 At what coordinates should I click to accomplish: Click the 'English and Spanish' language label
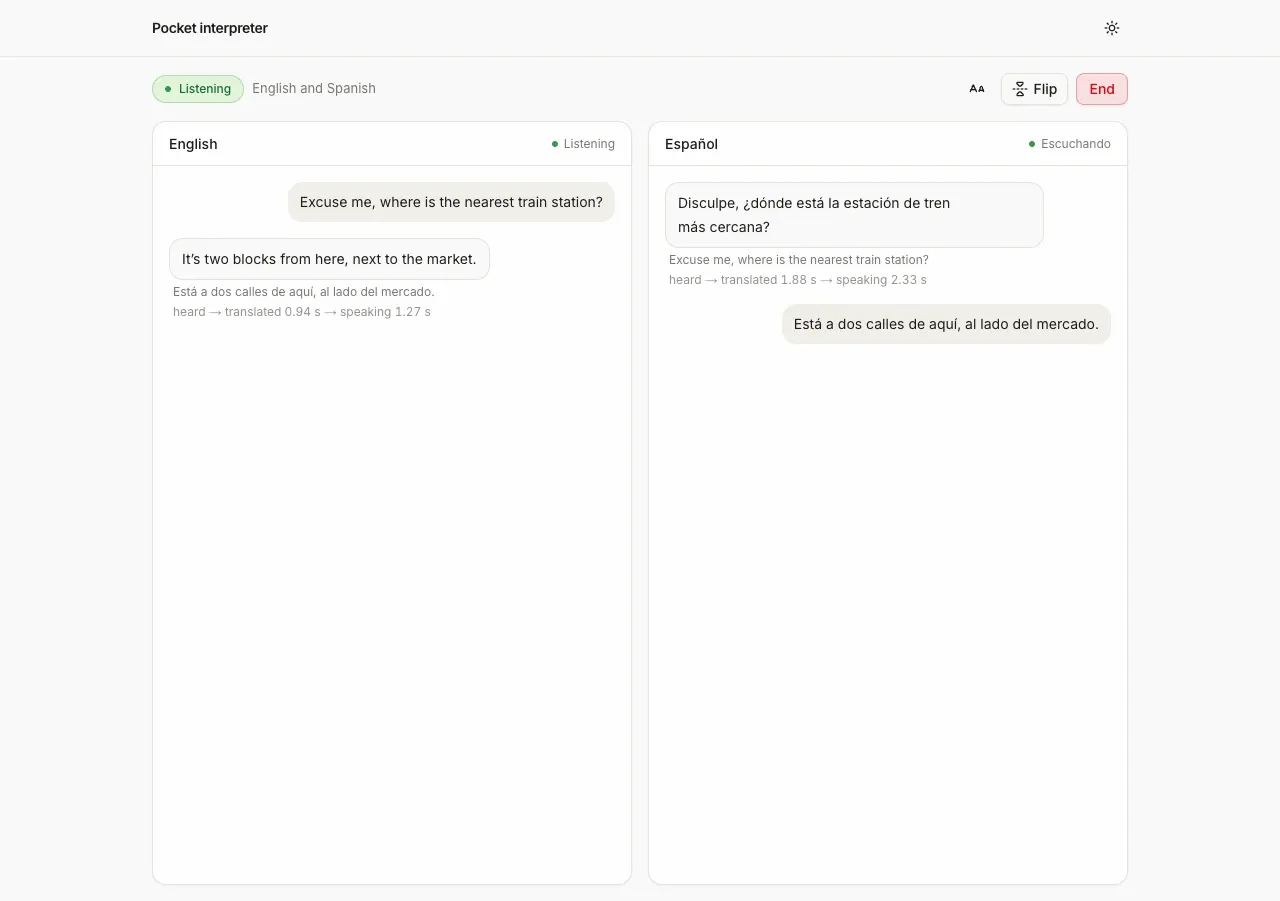[314, 88]
